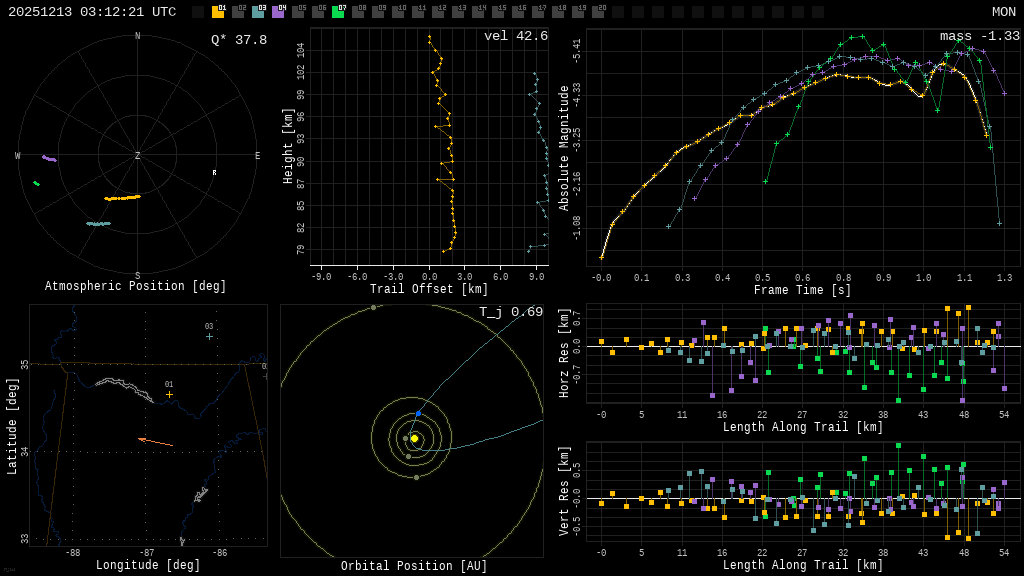Click the orange station 01 indicator box
Viewport: 1024px width, 576px height.
(x=218, y=12)
